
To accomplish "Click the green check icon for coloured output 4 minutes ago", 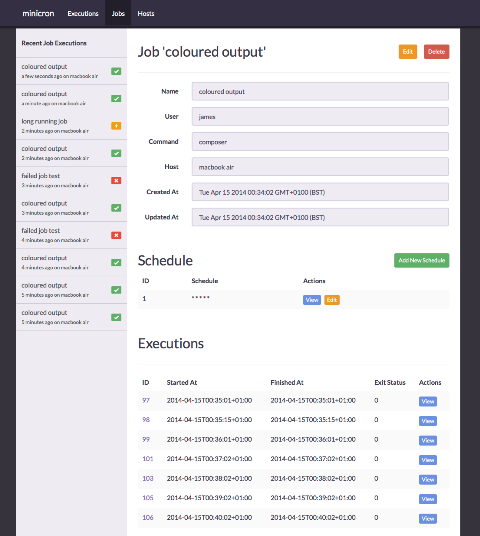I will click(x=116, y=263).
